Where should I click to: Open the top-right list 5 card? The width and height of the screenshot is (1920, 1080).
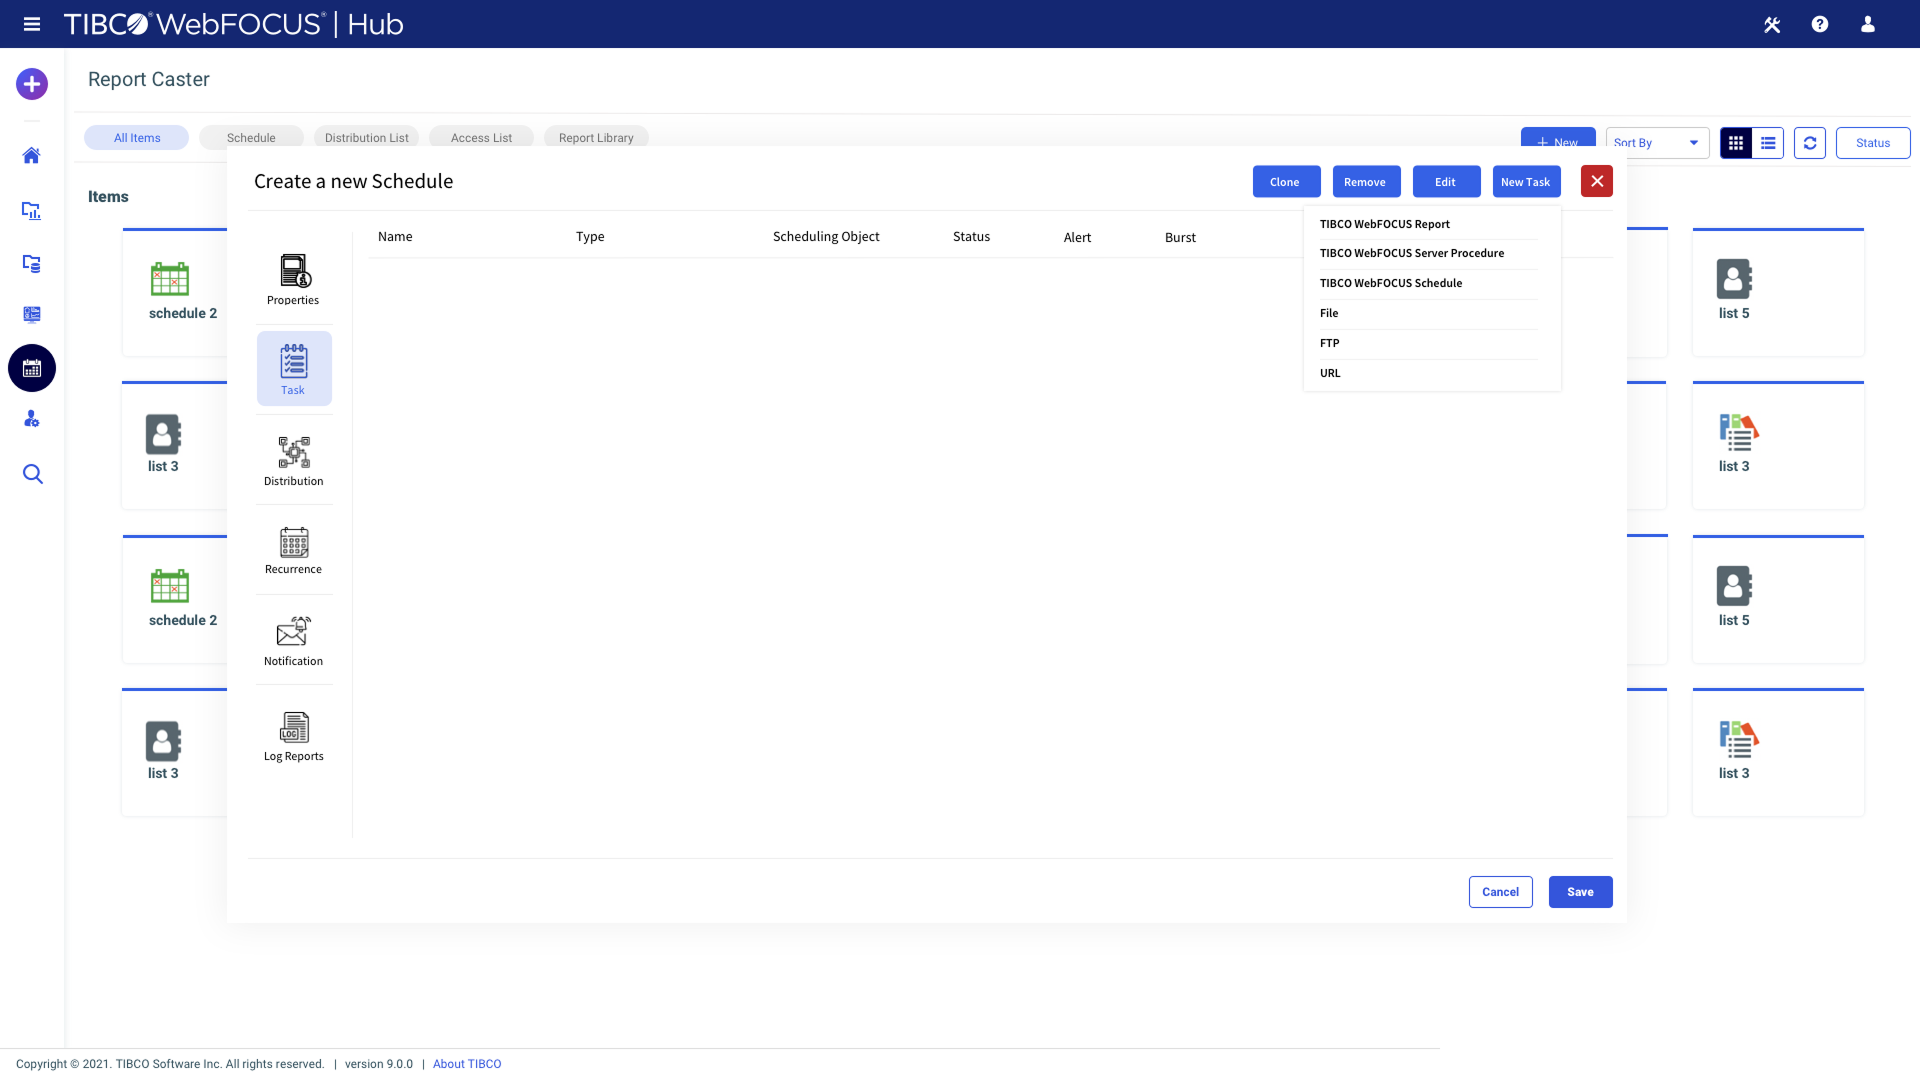pos(1778,292)
